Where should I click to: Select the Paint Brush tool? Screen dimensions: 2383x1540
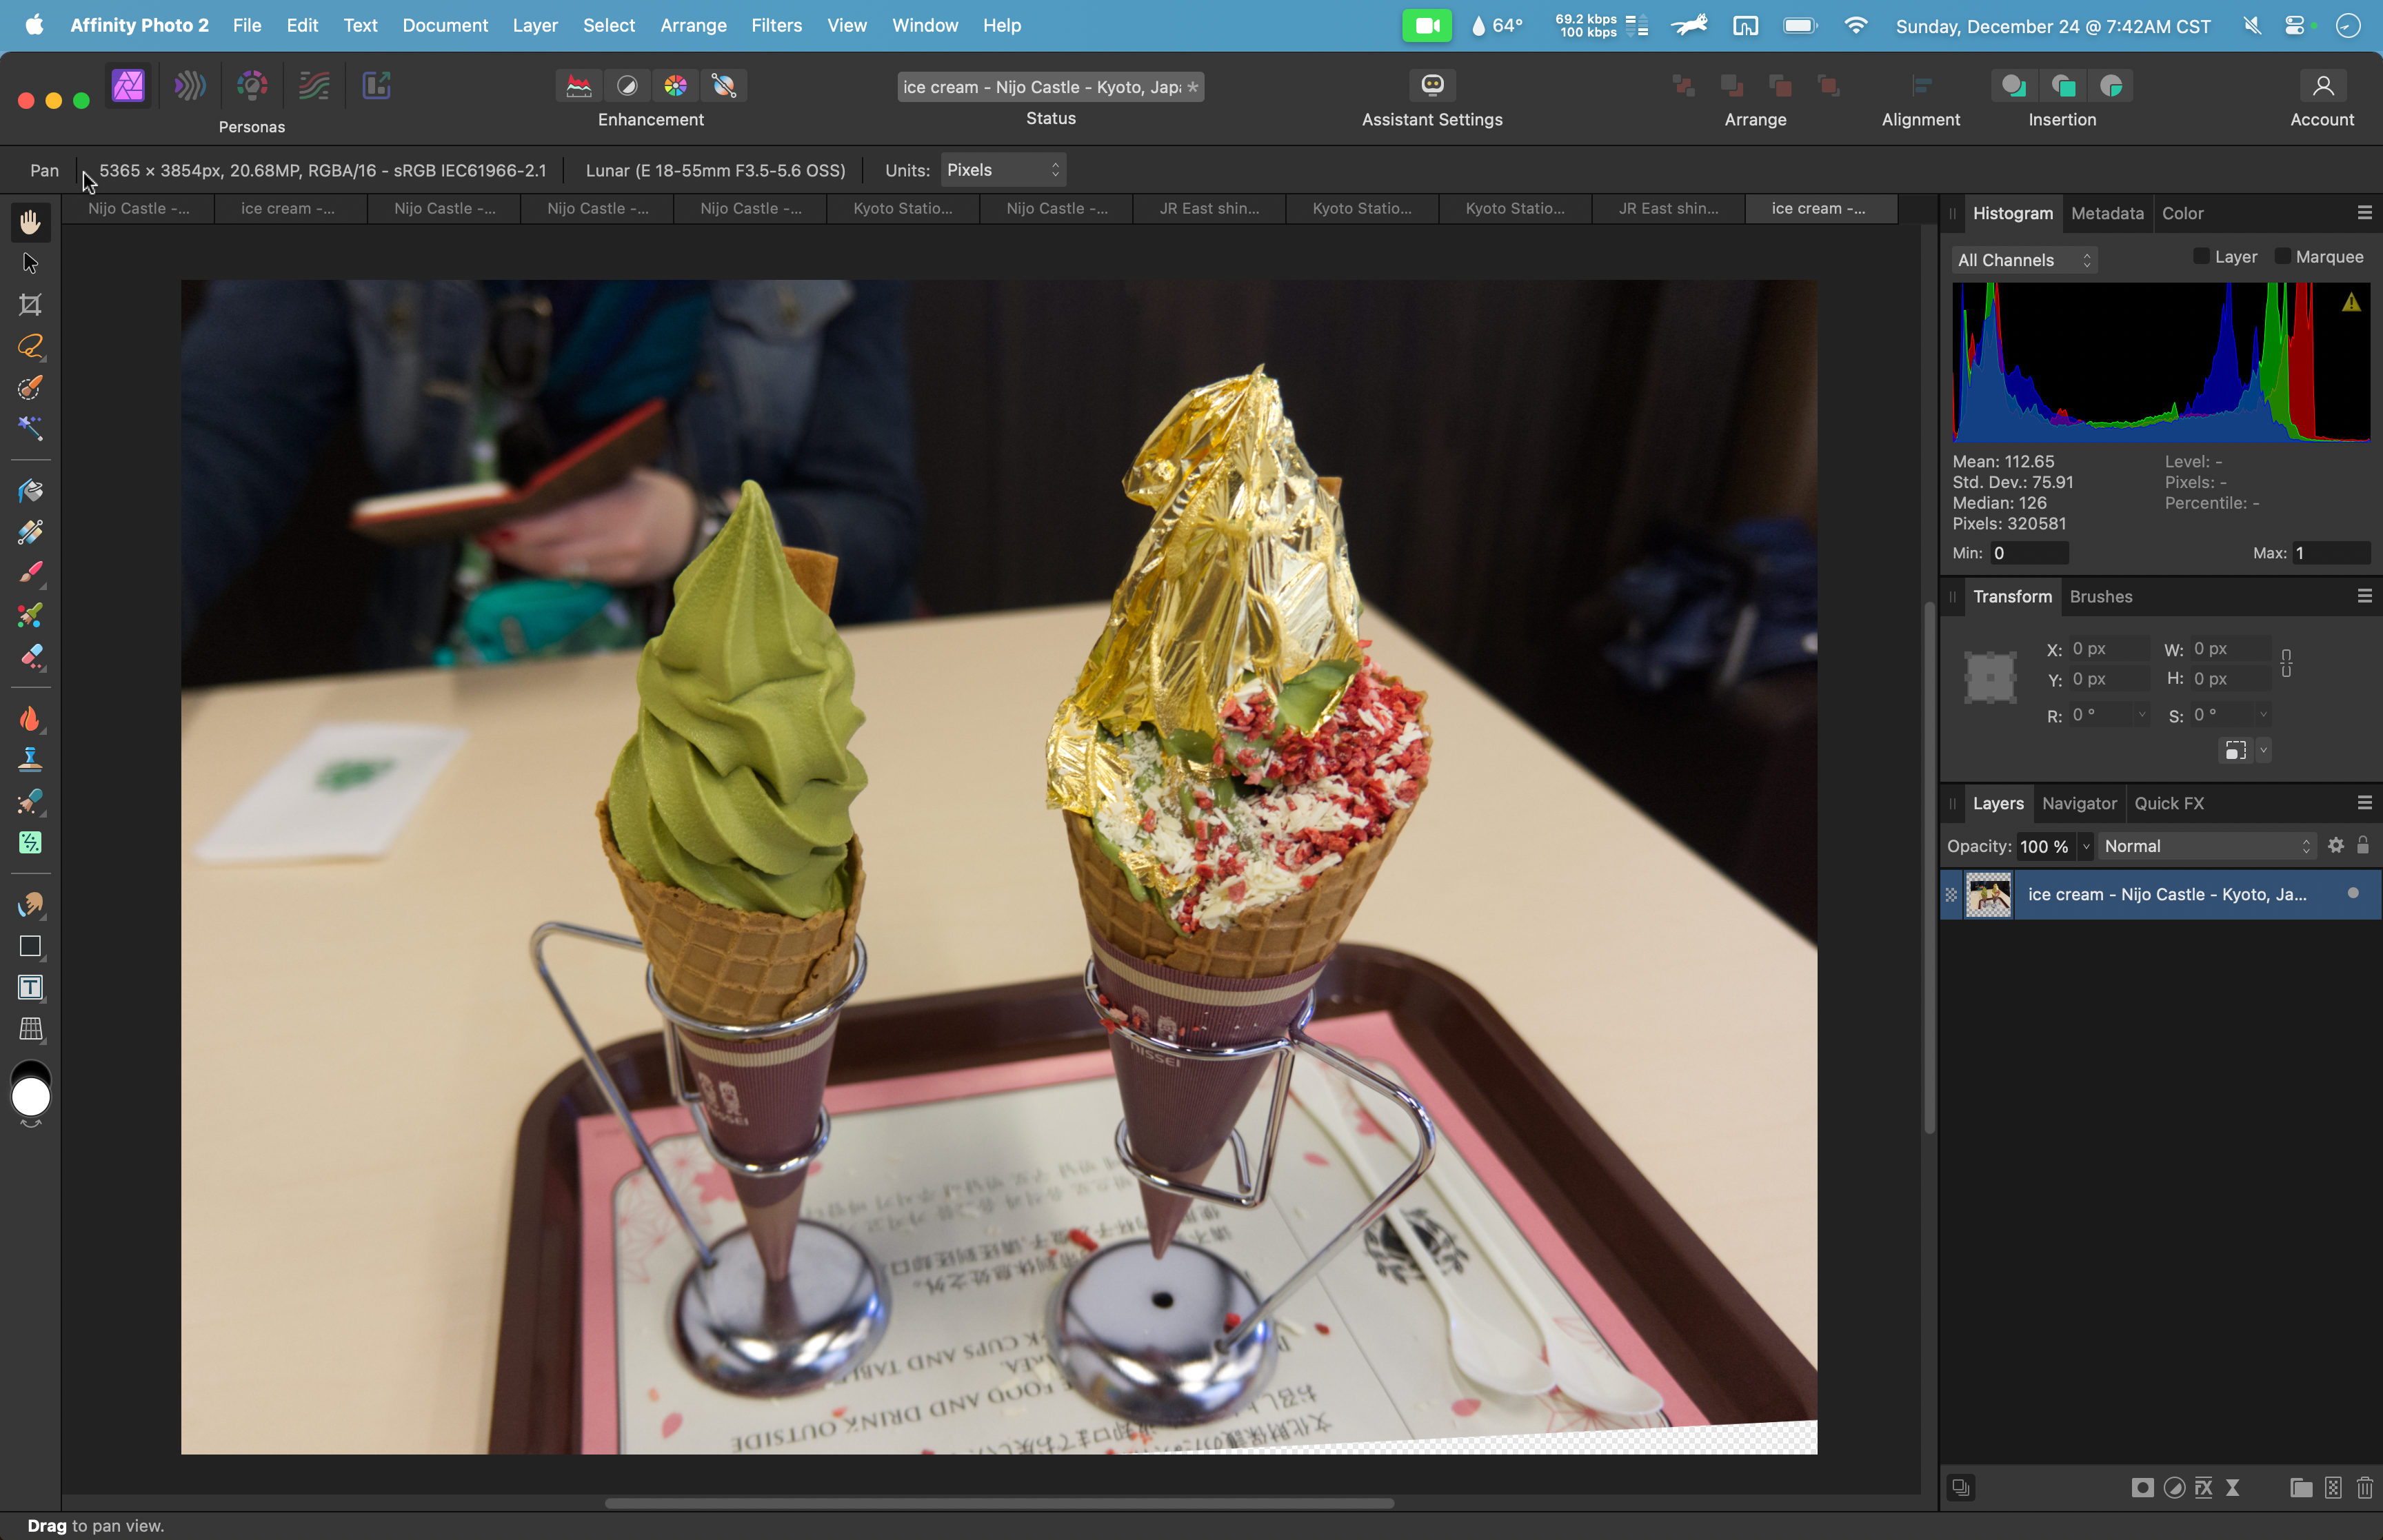click(30, 573)
